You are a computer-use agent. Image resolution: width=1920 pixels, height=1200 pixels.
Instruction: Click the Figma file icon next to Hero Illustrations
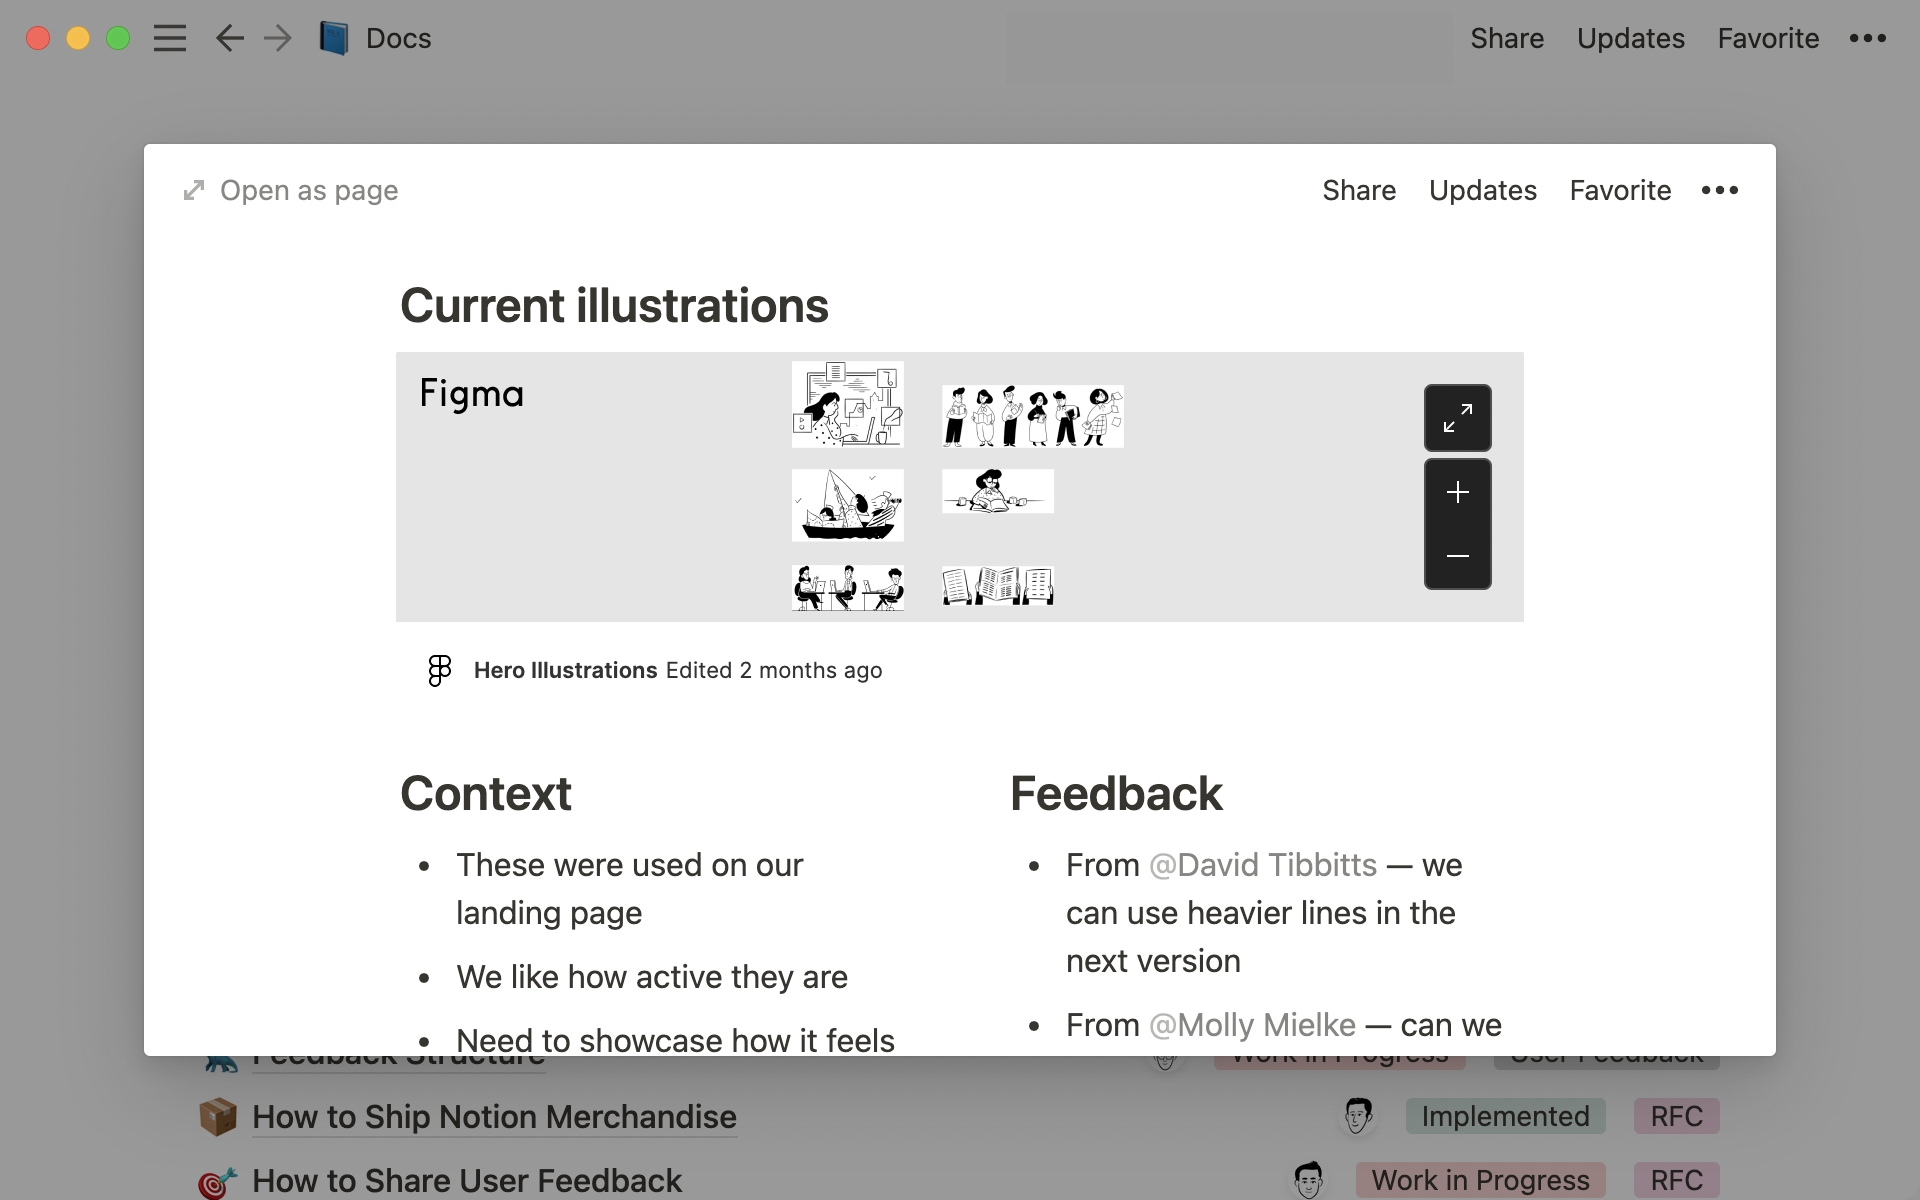pos(440,671)
